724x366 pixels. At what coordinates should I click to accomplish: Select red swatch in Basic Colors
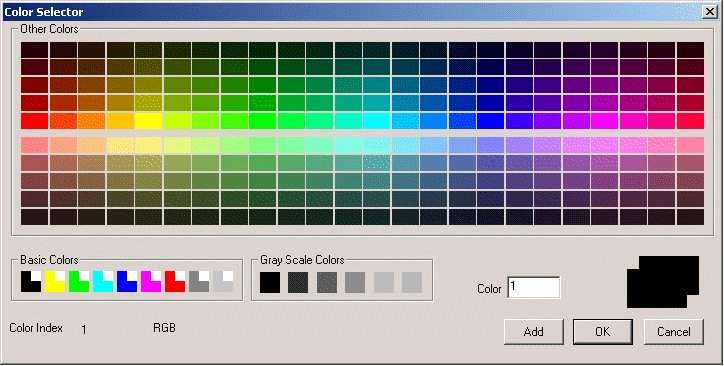point(175,282)
